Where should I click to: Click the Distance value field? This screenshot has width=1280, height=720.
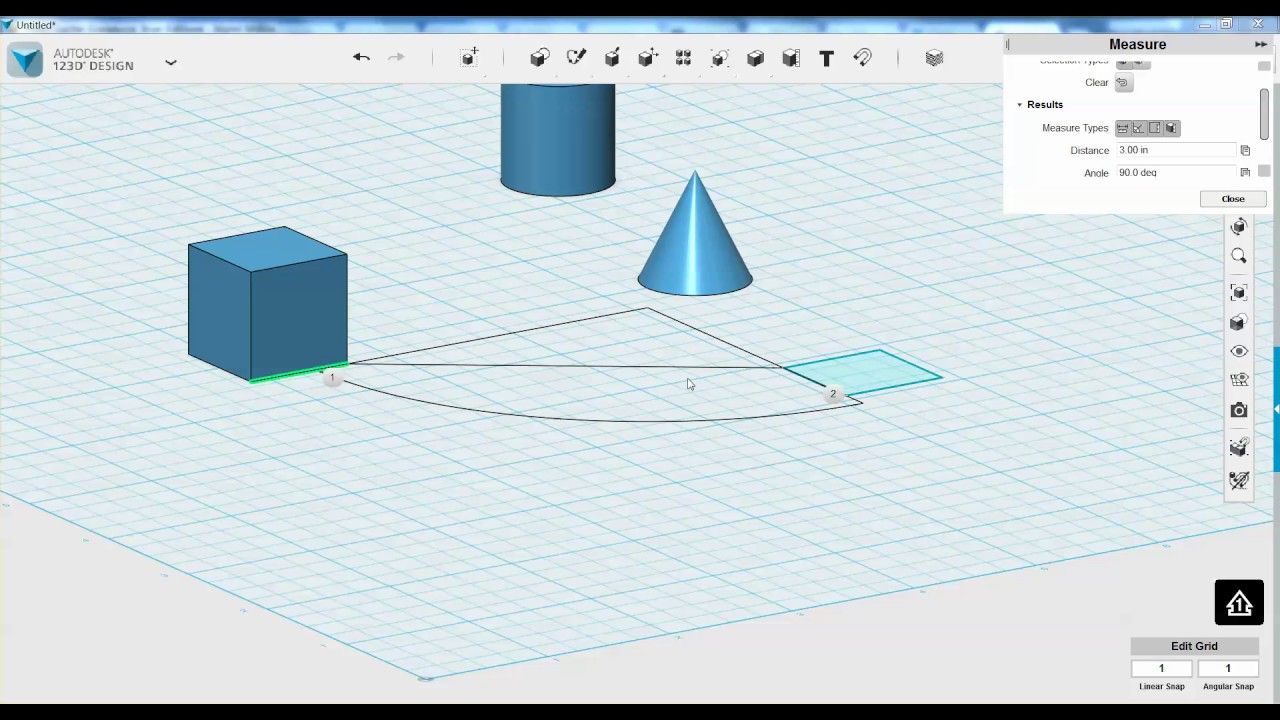click(x=1176, y=150)
